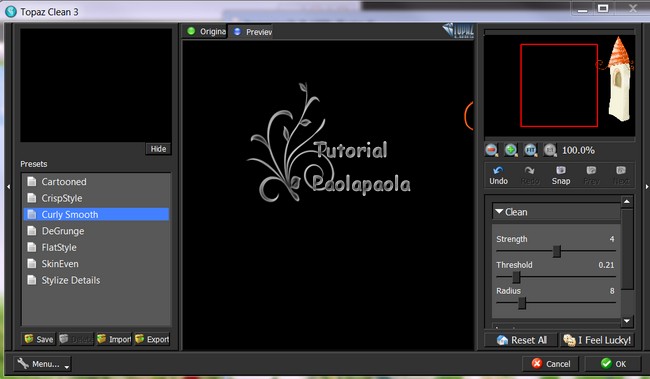Screen dimensions: 650x379
Task: Click the settings panel scroll up arrow
Action: 627,202
